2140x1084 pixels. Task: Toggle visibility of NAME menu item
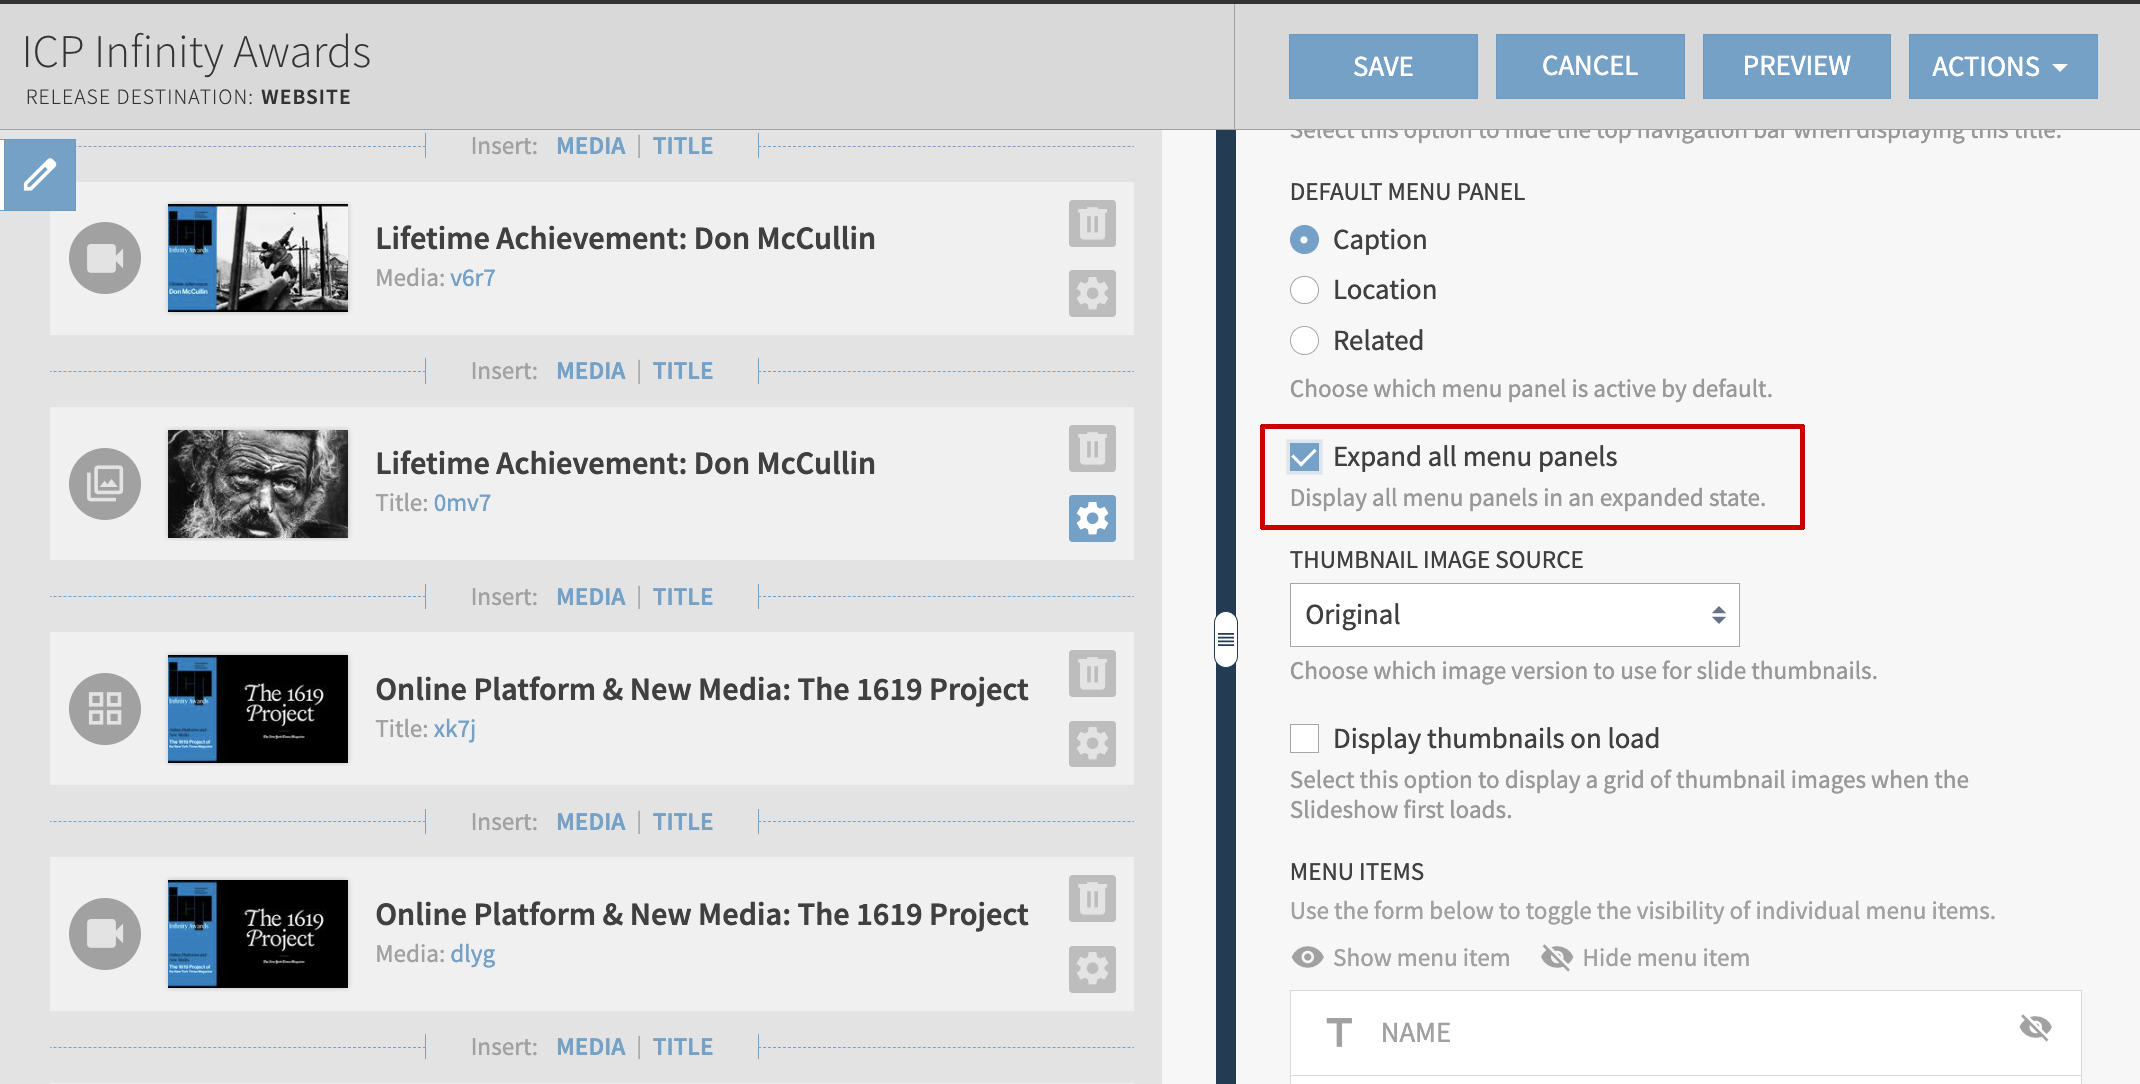coord(2035,1027)
